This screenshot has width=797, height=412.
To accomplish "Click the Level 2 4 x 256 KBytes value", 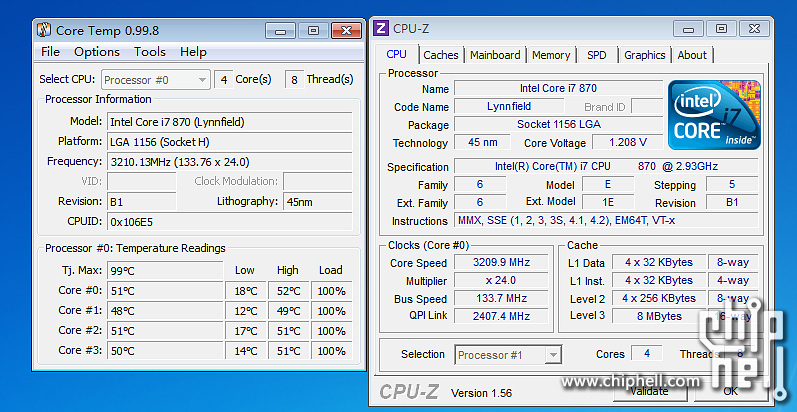I will click(x=659, y=298).
